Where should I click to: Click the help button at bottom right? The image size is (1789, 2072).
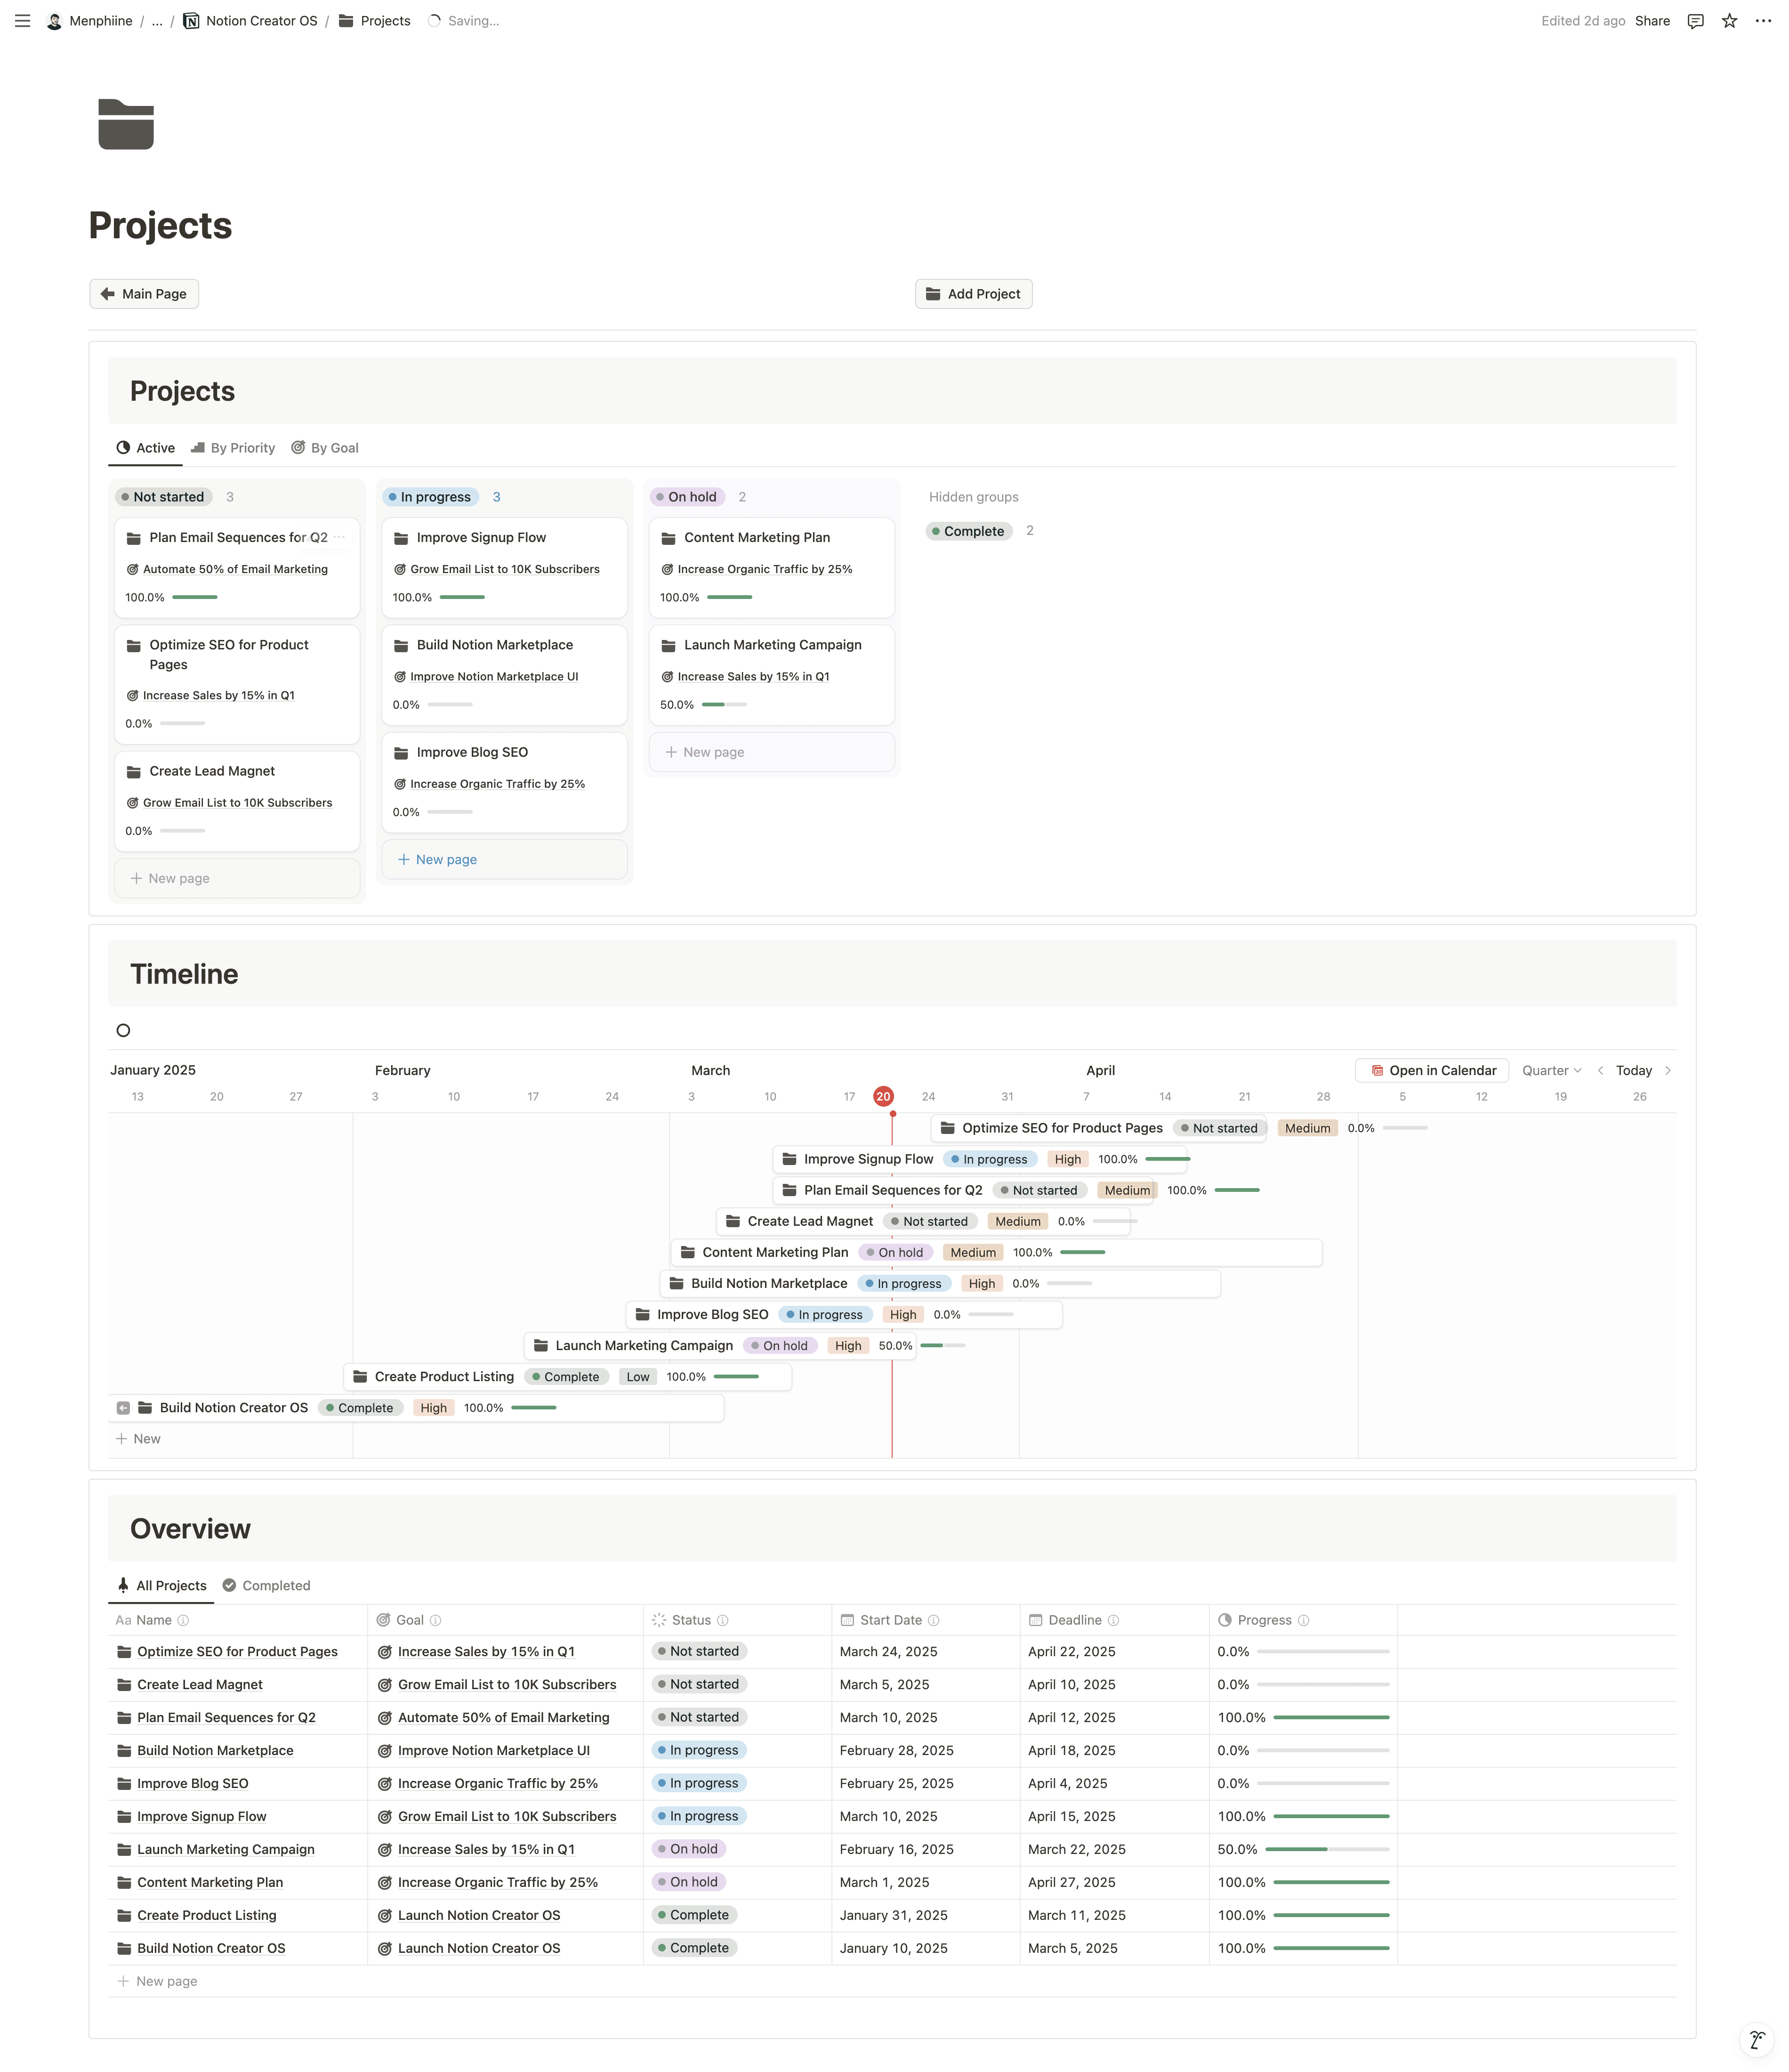1757,2040
